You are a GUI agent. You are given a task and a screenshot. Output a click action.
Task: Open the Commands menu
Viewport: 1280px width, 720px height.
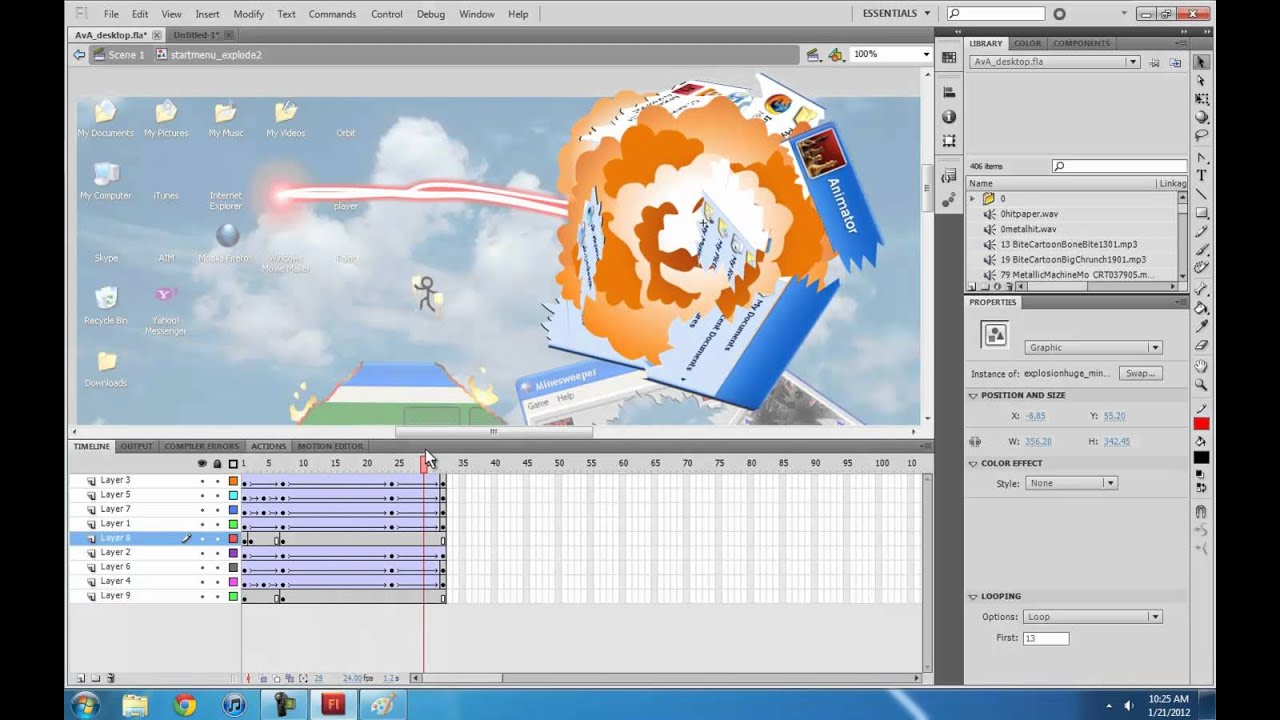pyautogui.click(x=332, y=14)
